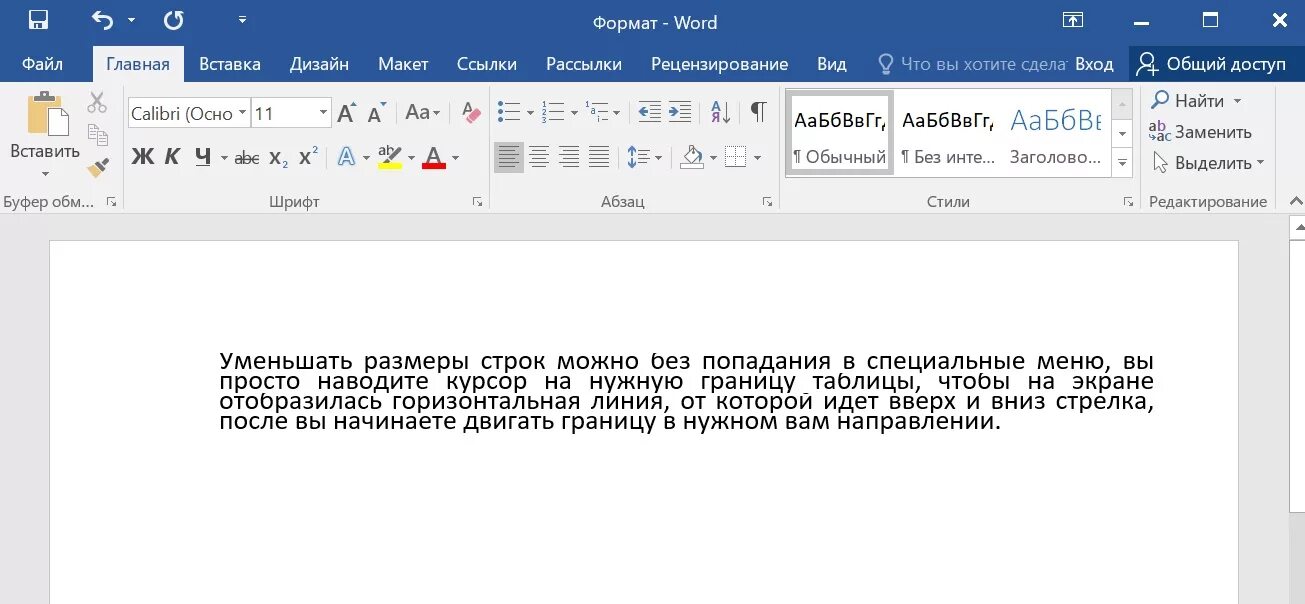The height and width of the screenshot is (604, 1305).
Task: Toggle bold Ж formatting
Action: [143, 157]
